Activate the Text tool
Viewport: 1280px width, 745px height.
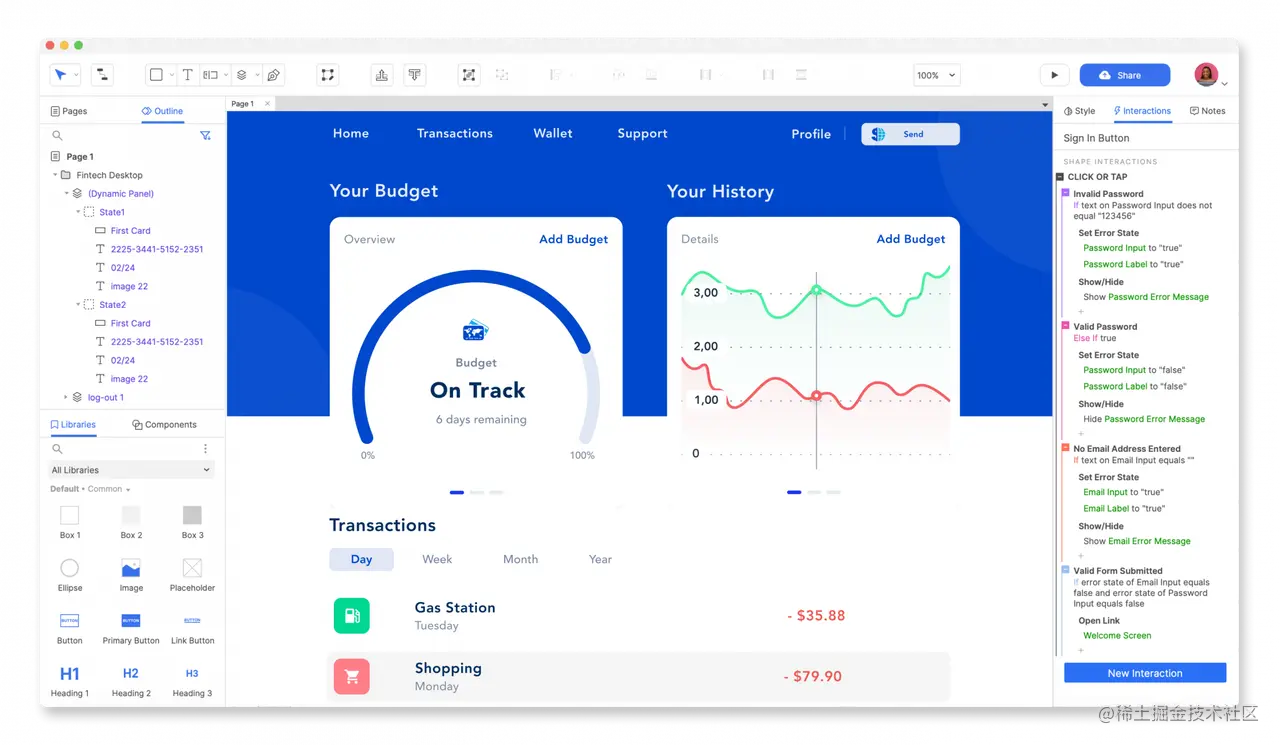click(187, 75)
